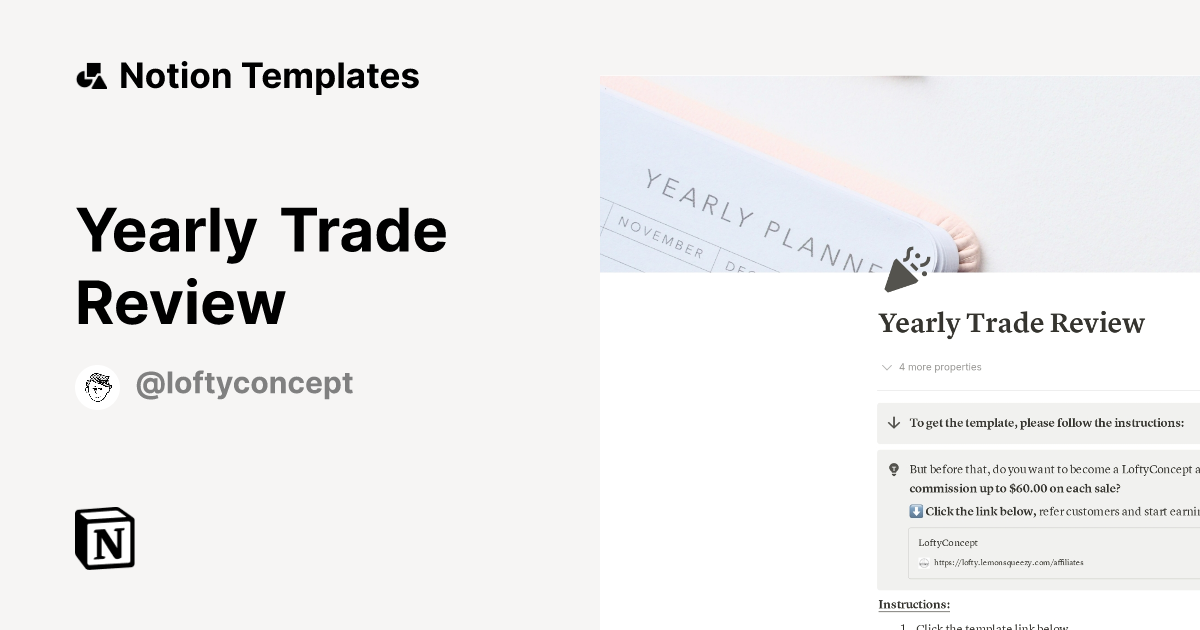
Task: Click the bookmark favicon beside the URL
Action: point(924,563)
